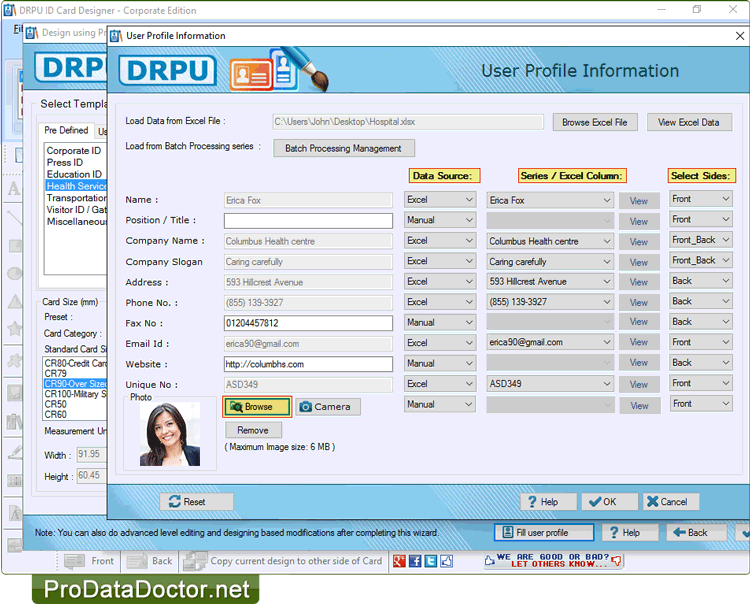
Task: Open Name data source dropdown
Action: tap(440, 200)
